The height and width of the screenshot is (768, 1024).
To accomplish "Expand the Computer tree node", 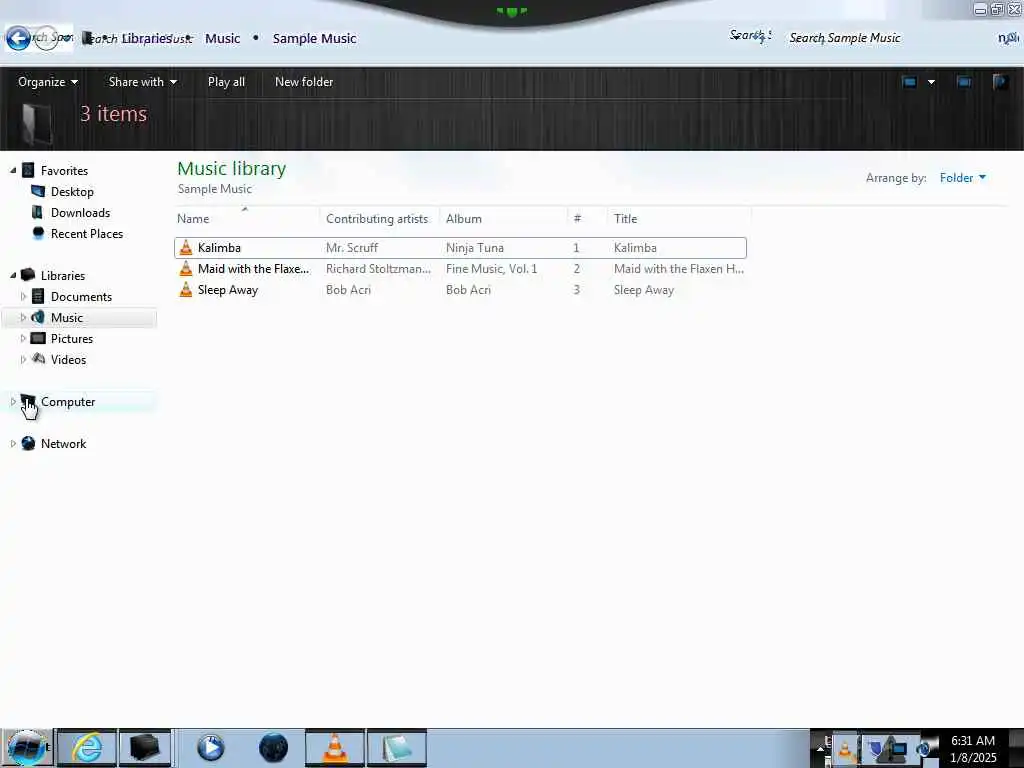I will (13, 402).
